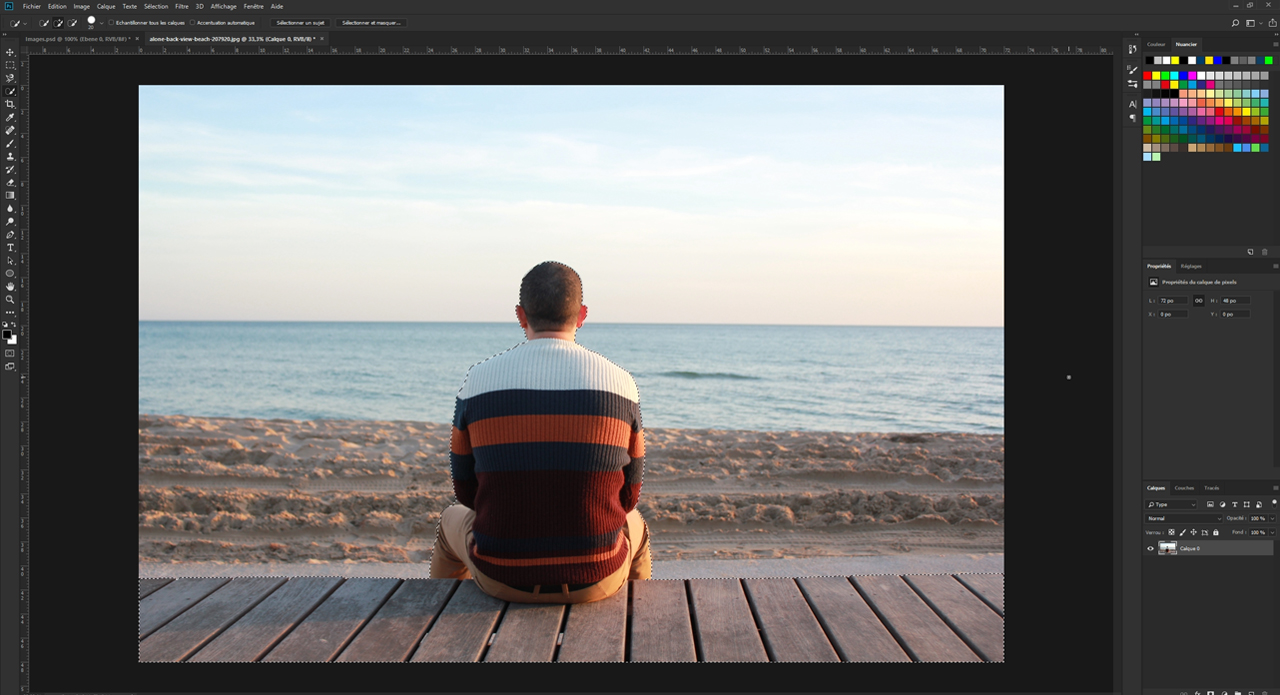The image size is (1280, 695).
Task: Click Sélectionner et masquer button
Action: 371,23
